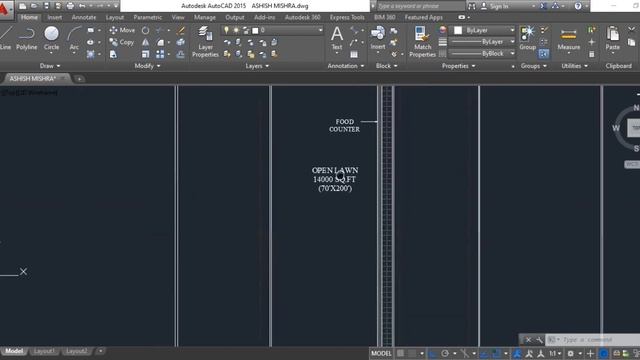
Task: Toggle the group selection button in Groups panel
Action: (544, 53)
